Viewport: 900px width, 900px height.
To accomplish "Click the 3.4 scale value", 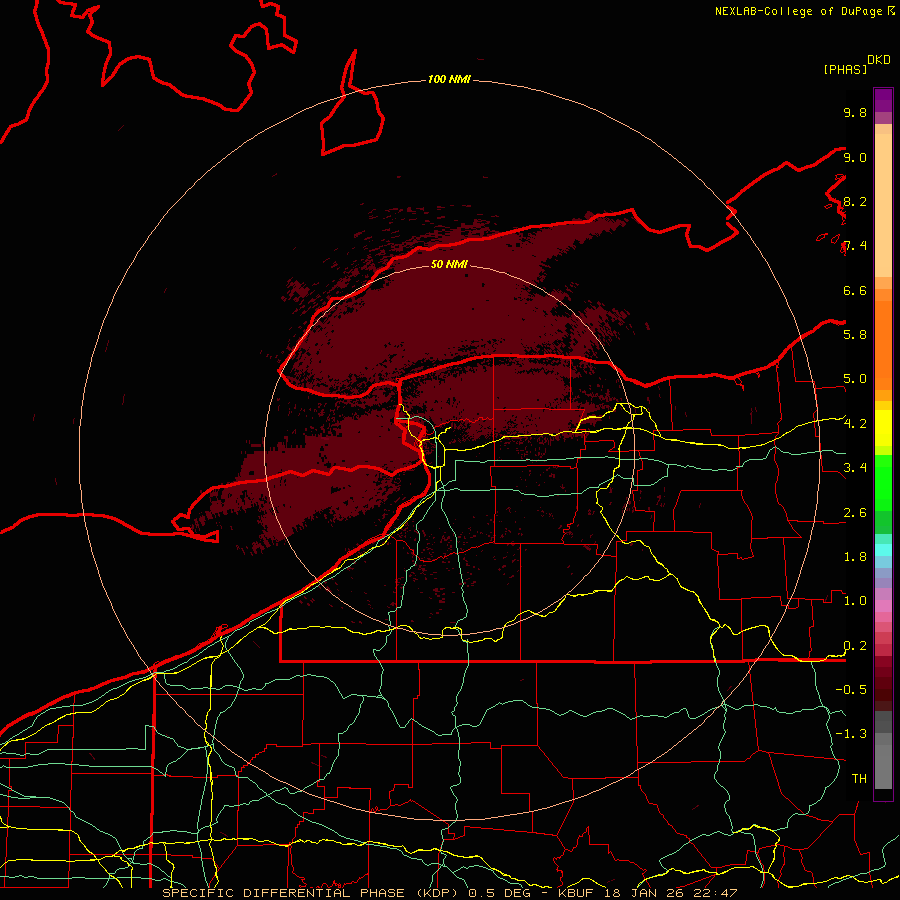I will tap(855, 467).
